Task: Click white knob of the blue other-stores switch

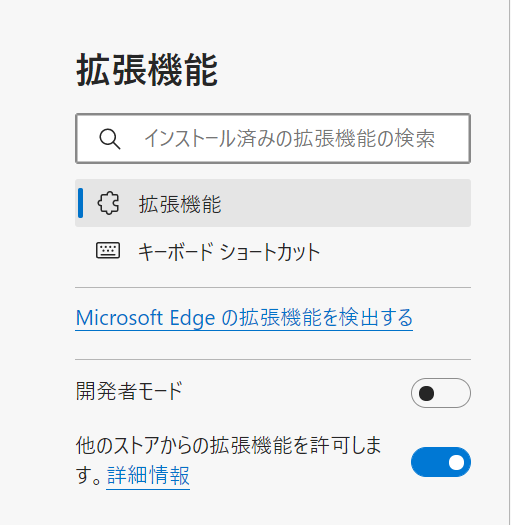Action: (456, 462)
